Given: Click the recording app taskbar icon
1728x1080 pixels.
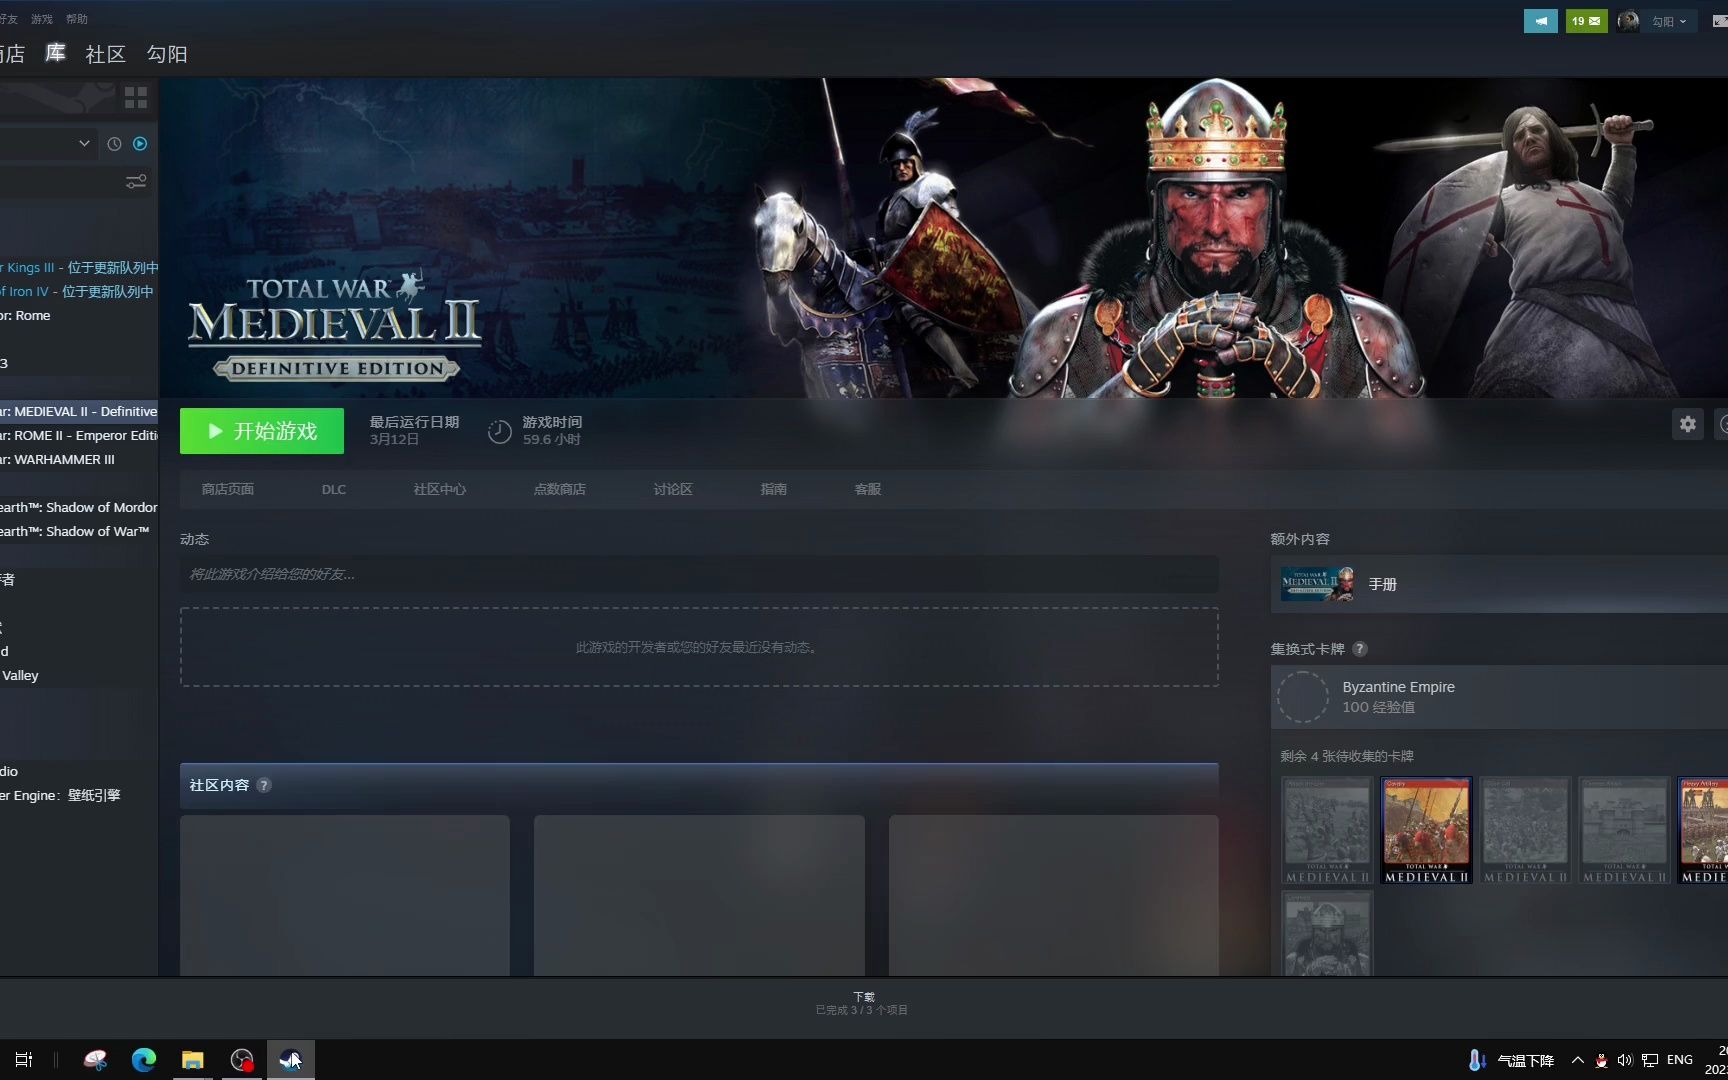Looking at the screenshot, I should click(242, 1060).
